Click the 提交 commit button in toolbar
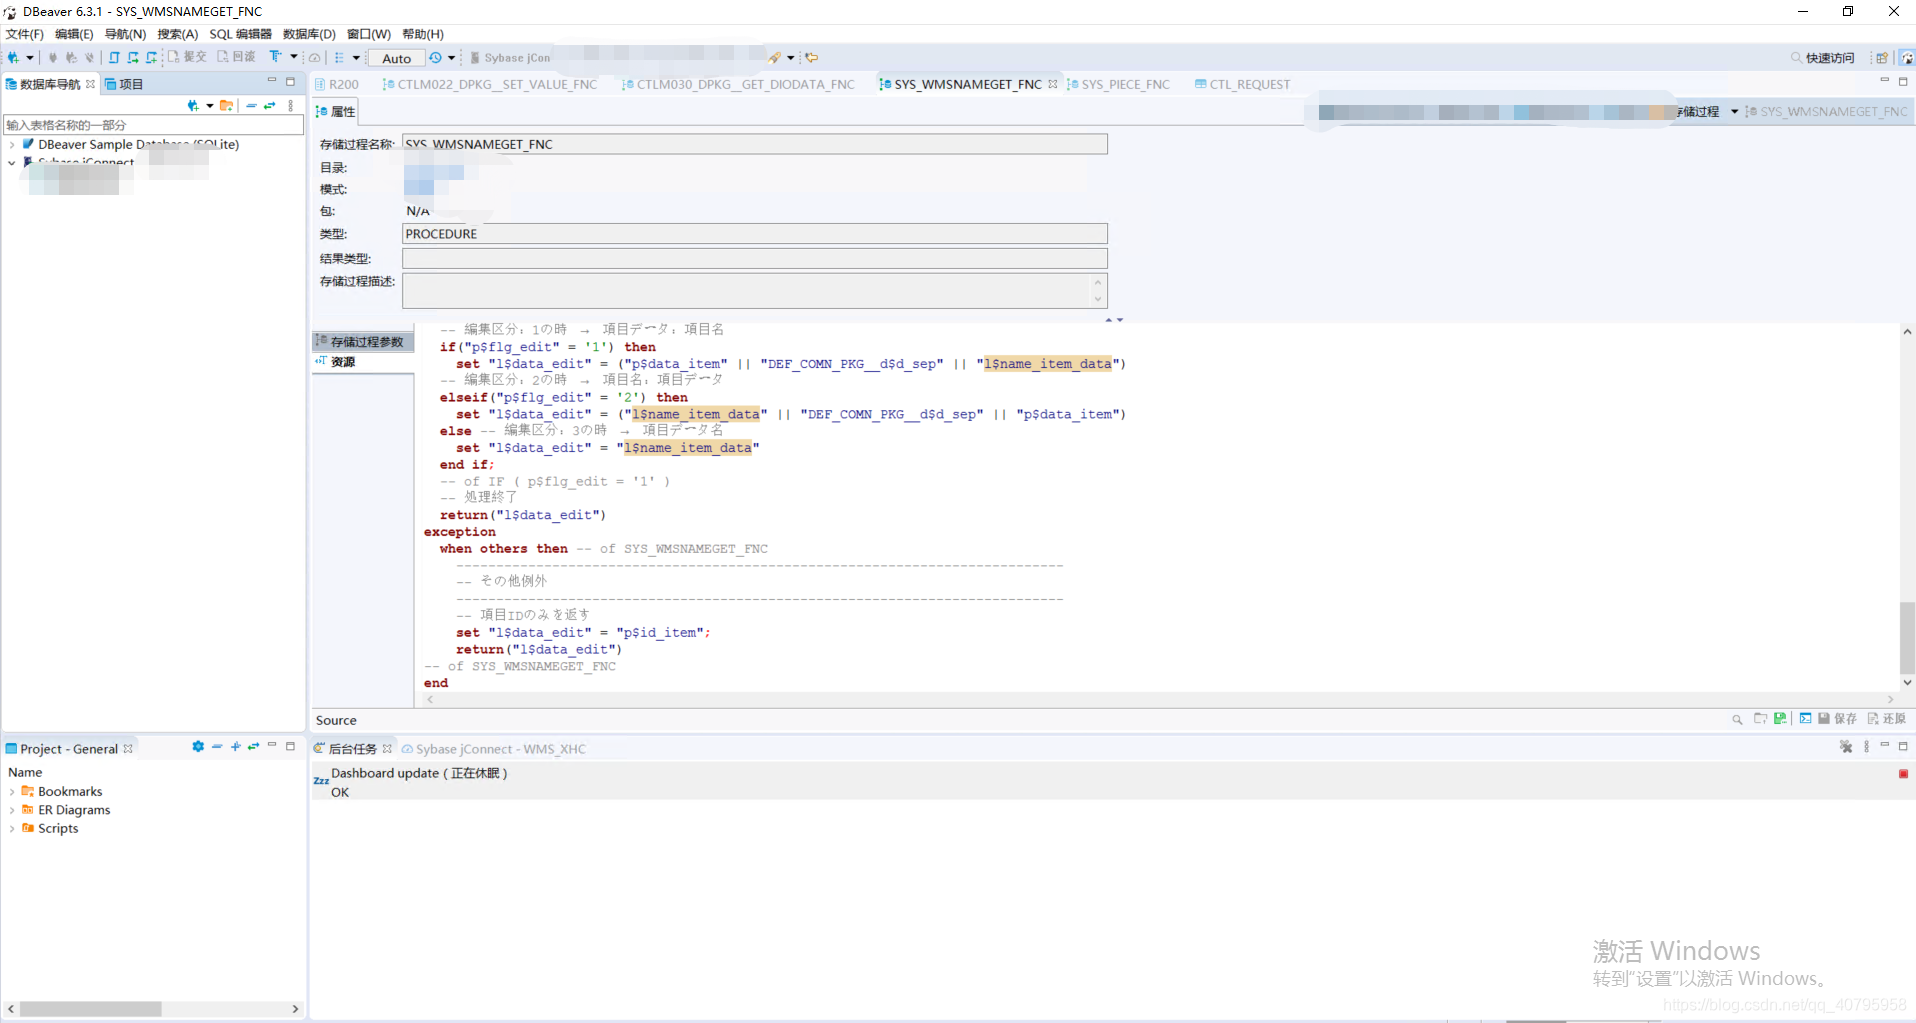1916x1023 pixels. (187, 57)
